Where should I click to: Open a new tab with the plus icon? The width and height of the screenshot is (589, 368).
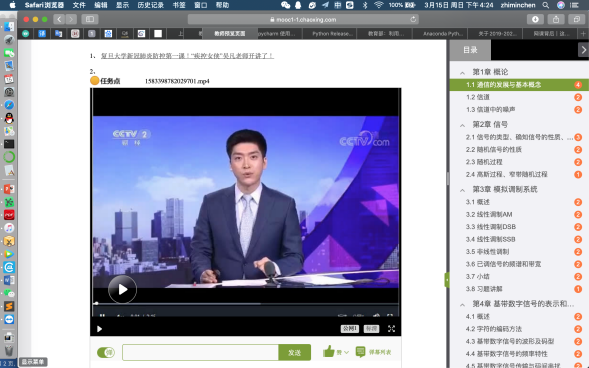[583, 33]
